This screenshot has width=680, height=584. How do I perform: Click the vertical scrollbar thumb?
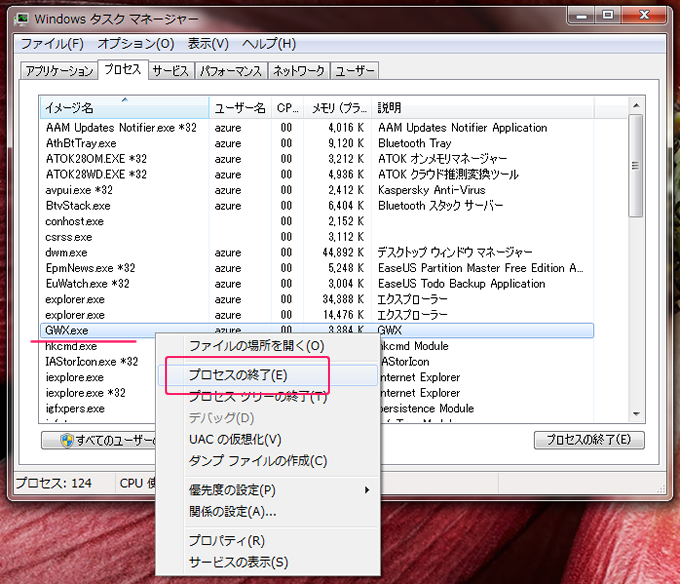tap(636, 166)
